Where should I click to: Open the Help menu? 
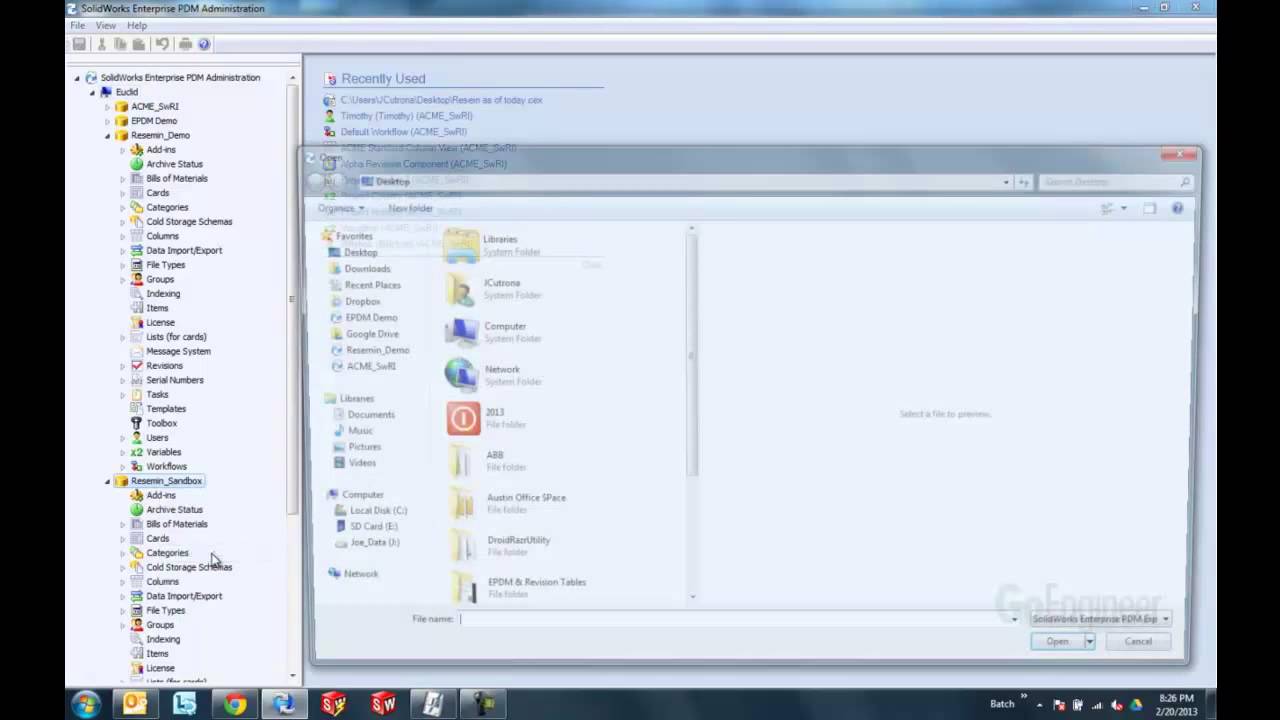point(137,25)
